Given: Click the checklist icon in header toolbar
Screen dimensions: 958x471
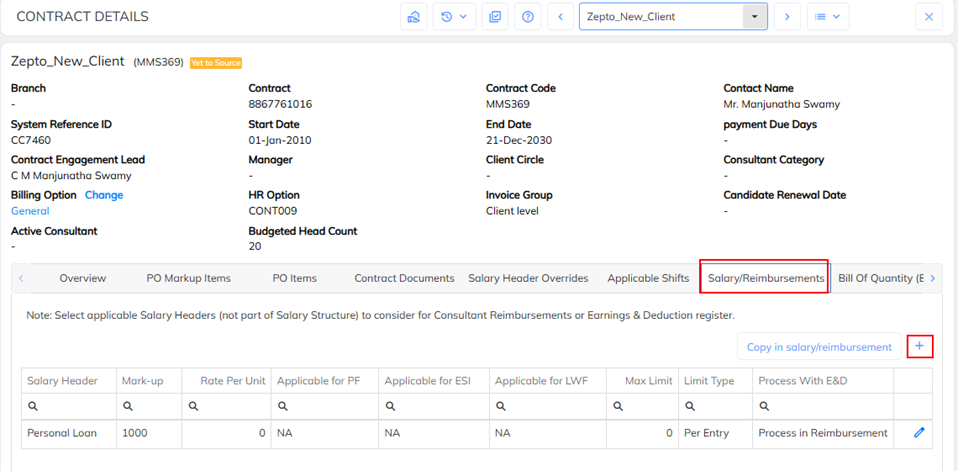Looking at the screenshot, I should click(x=494, y=17).
